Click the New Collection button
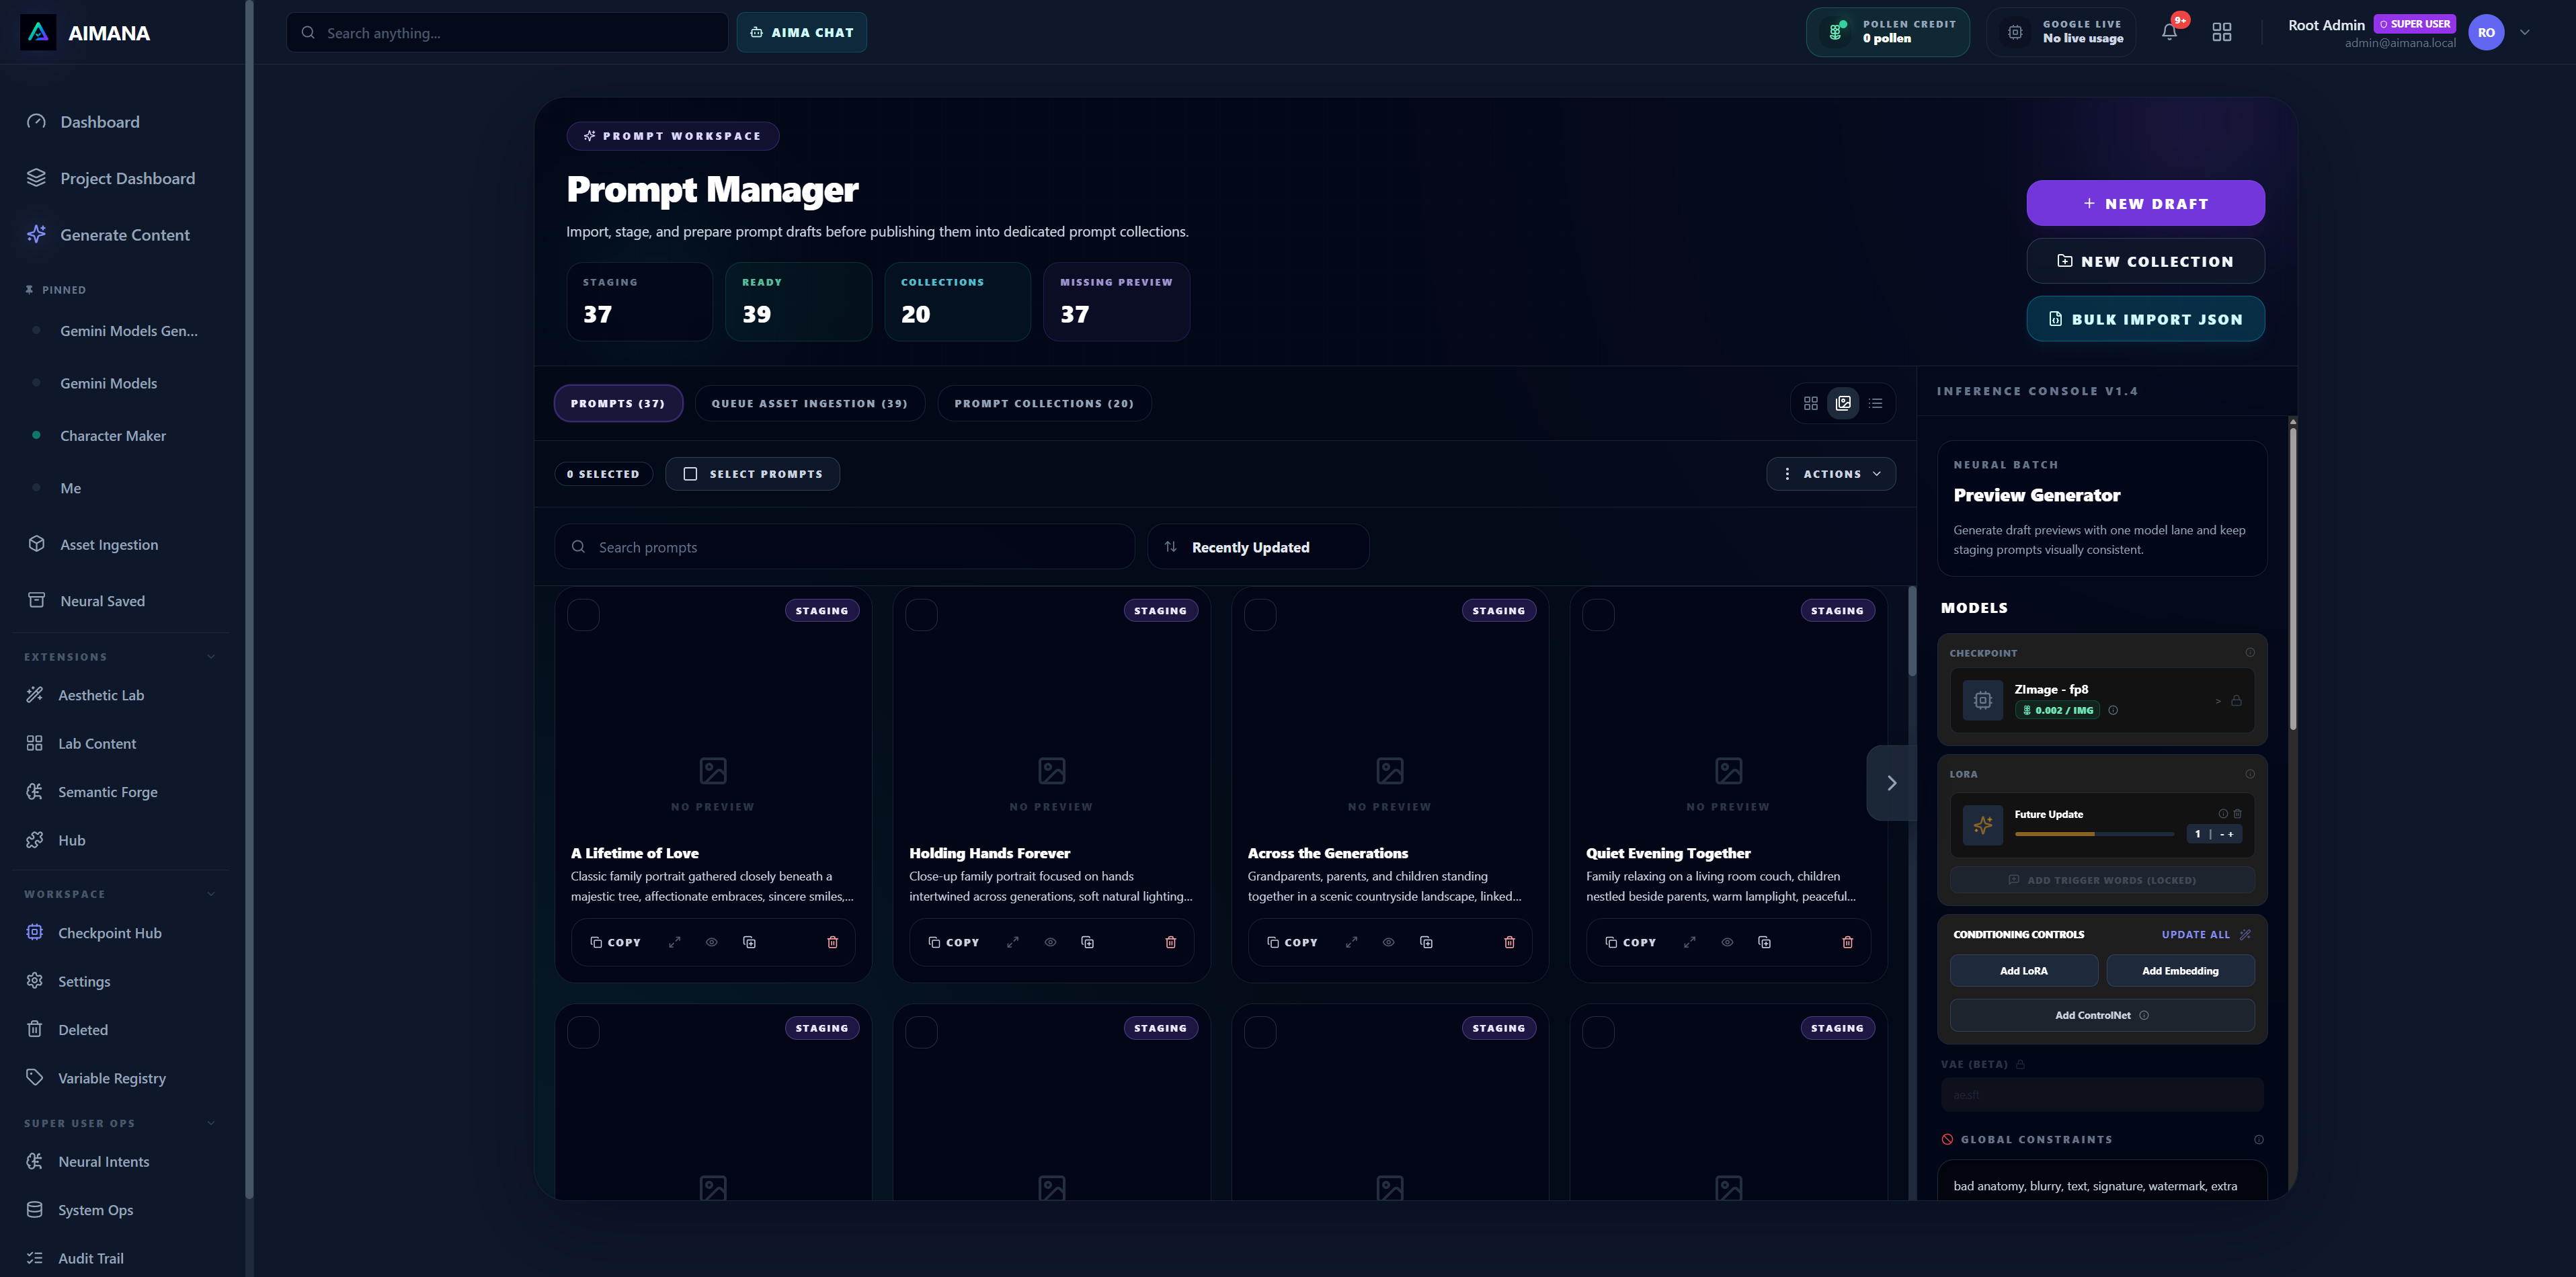Screen dimensions: 2576x1277 point(2145,261)
